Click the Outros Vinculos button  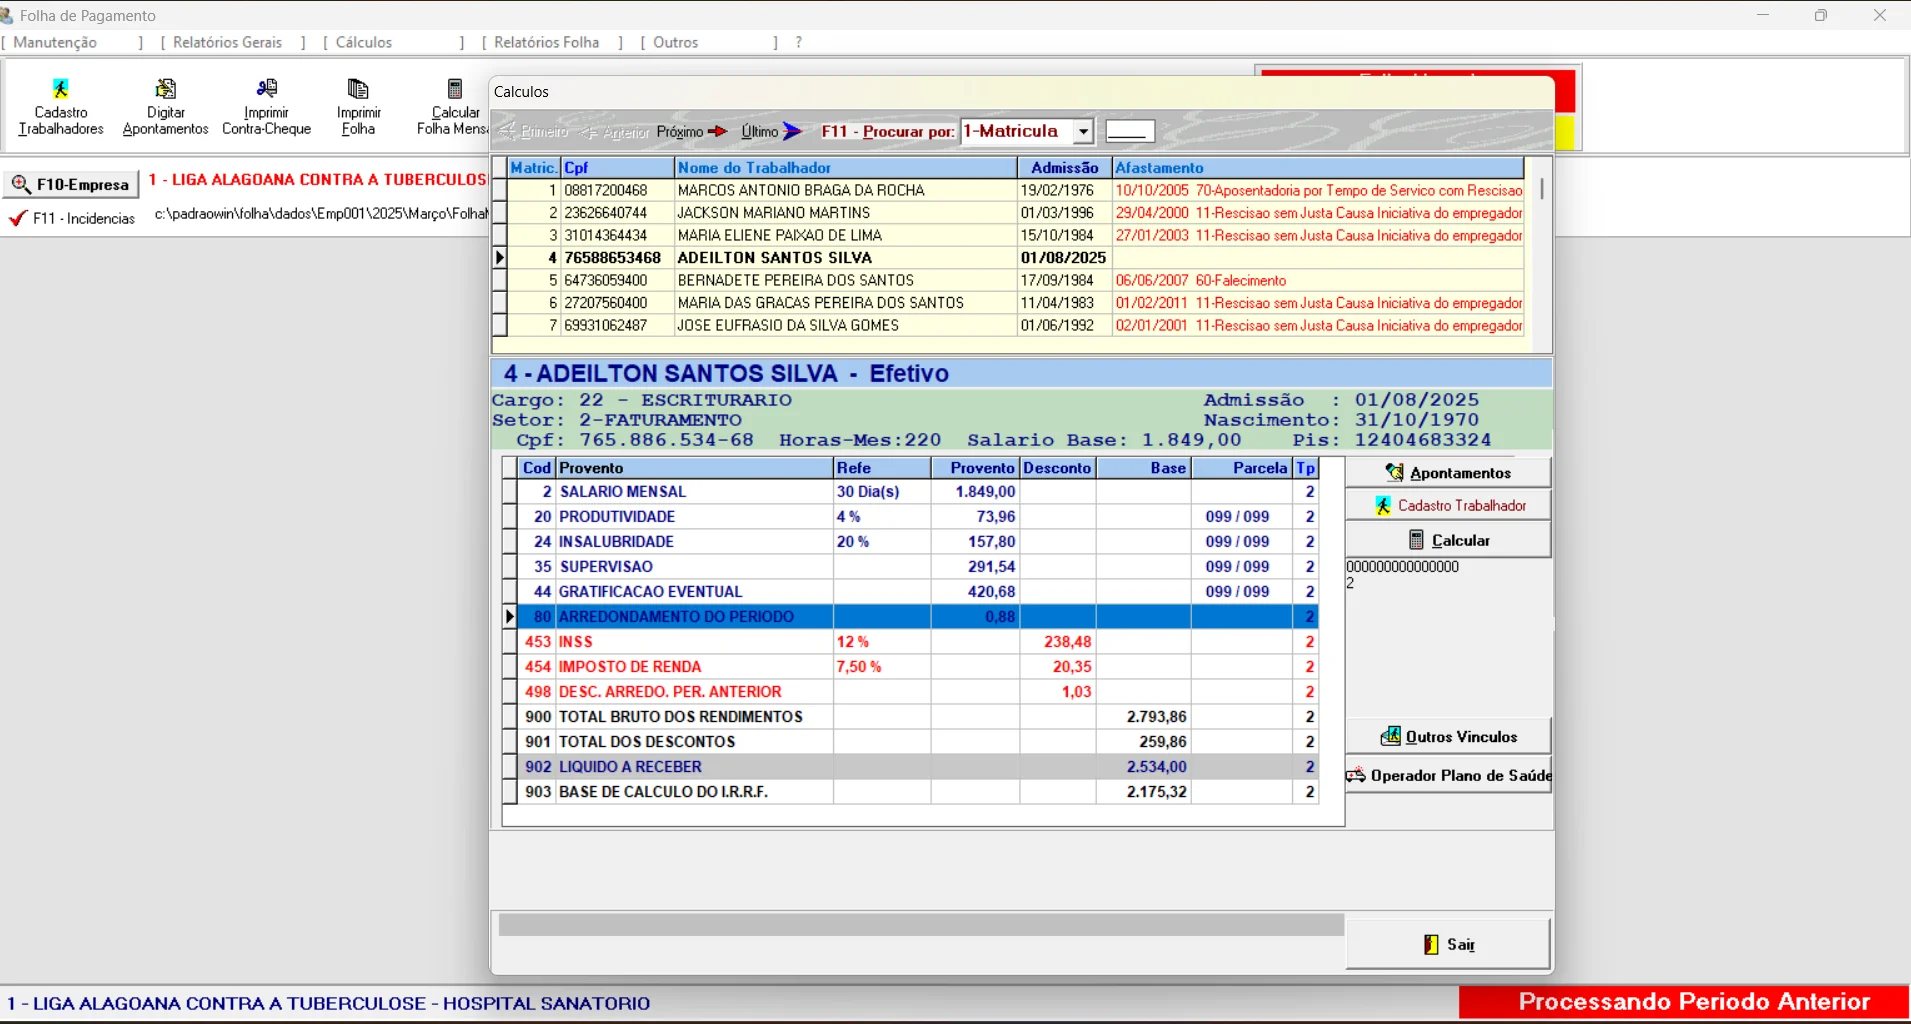coord(1448,737)
